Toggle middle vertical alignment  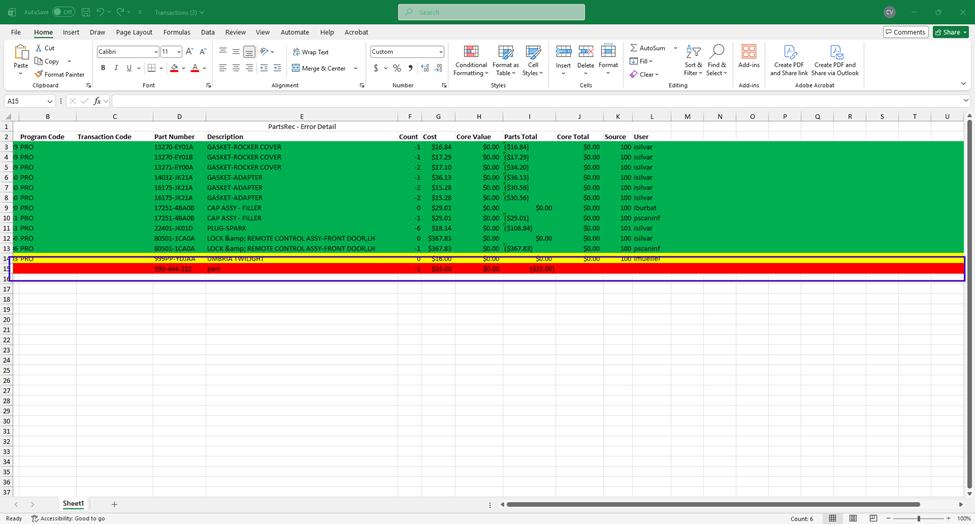[x=236, y=52]
